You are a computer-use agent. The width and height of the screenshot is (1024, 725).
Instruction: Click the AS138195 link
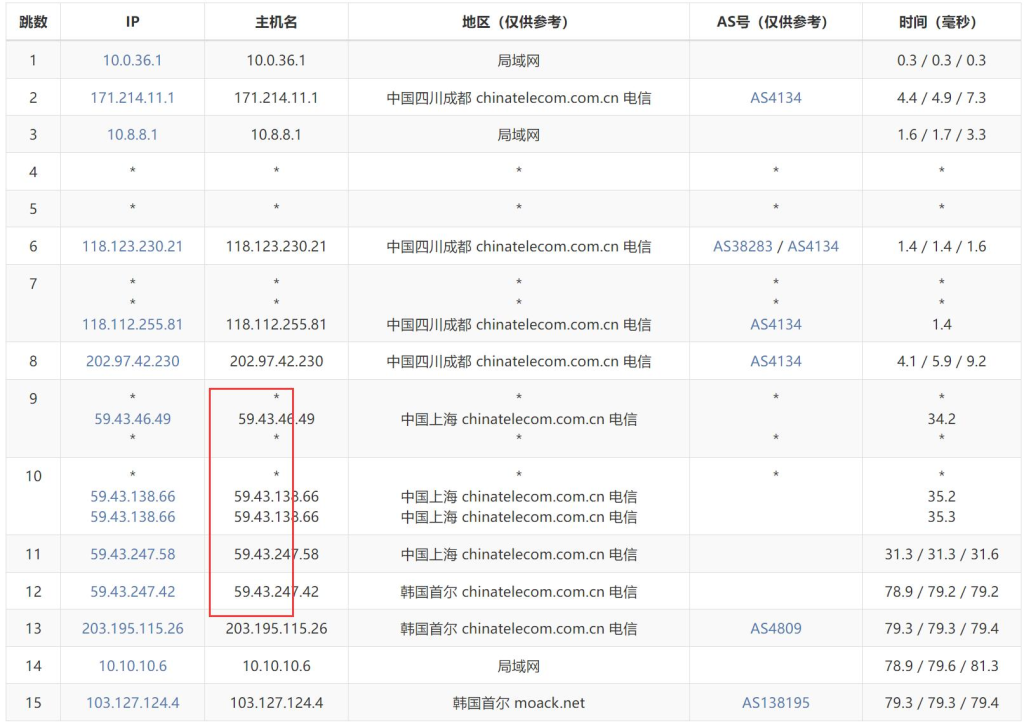click(776, 703)
